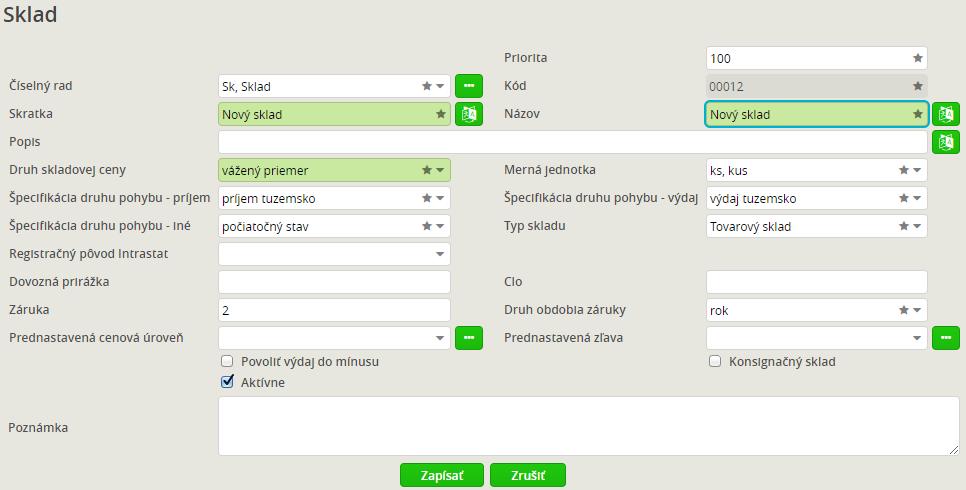Click the Zrušiť button
This screenshot has height=490, width=966.
click(528, 475)
